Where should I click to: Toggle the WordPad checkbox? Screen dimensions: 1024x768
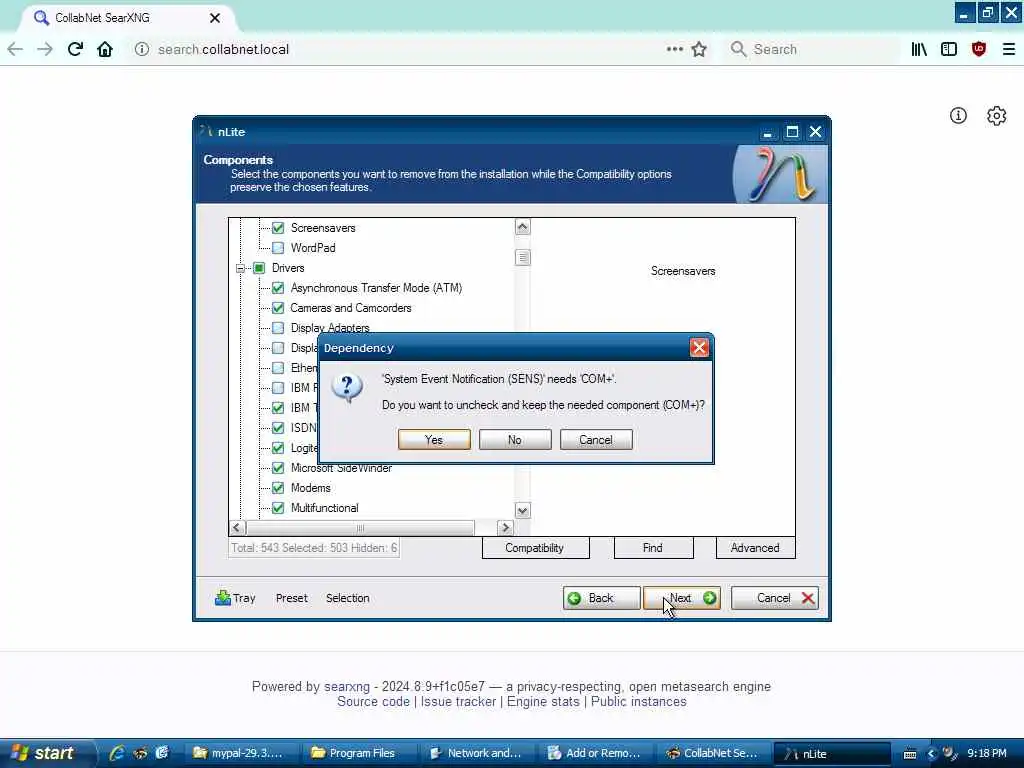(278, 248)
